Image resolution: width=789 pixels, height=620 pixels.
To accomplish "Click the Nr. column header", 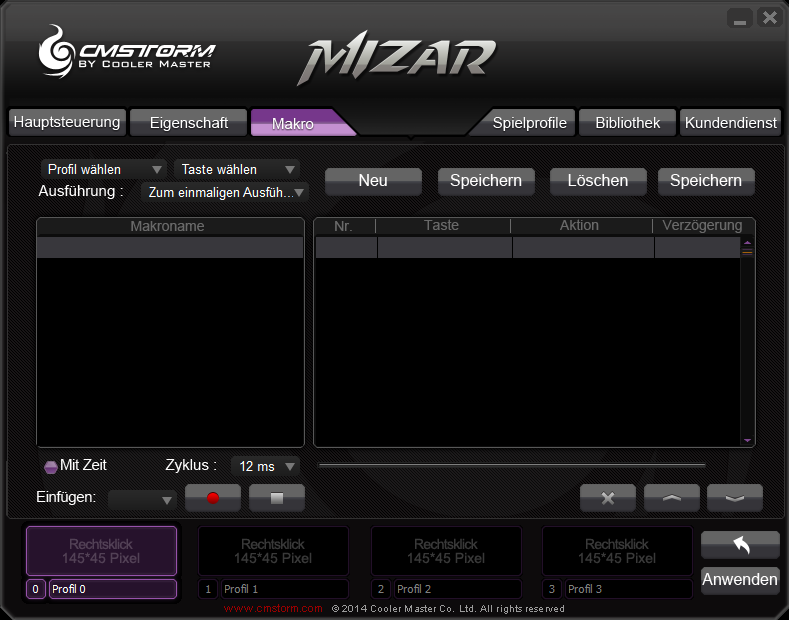I will pos(345,226).
